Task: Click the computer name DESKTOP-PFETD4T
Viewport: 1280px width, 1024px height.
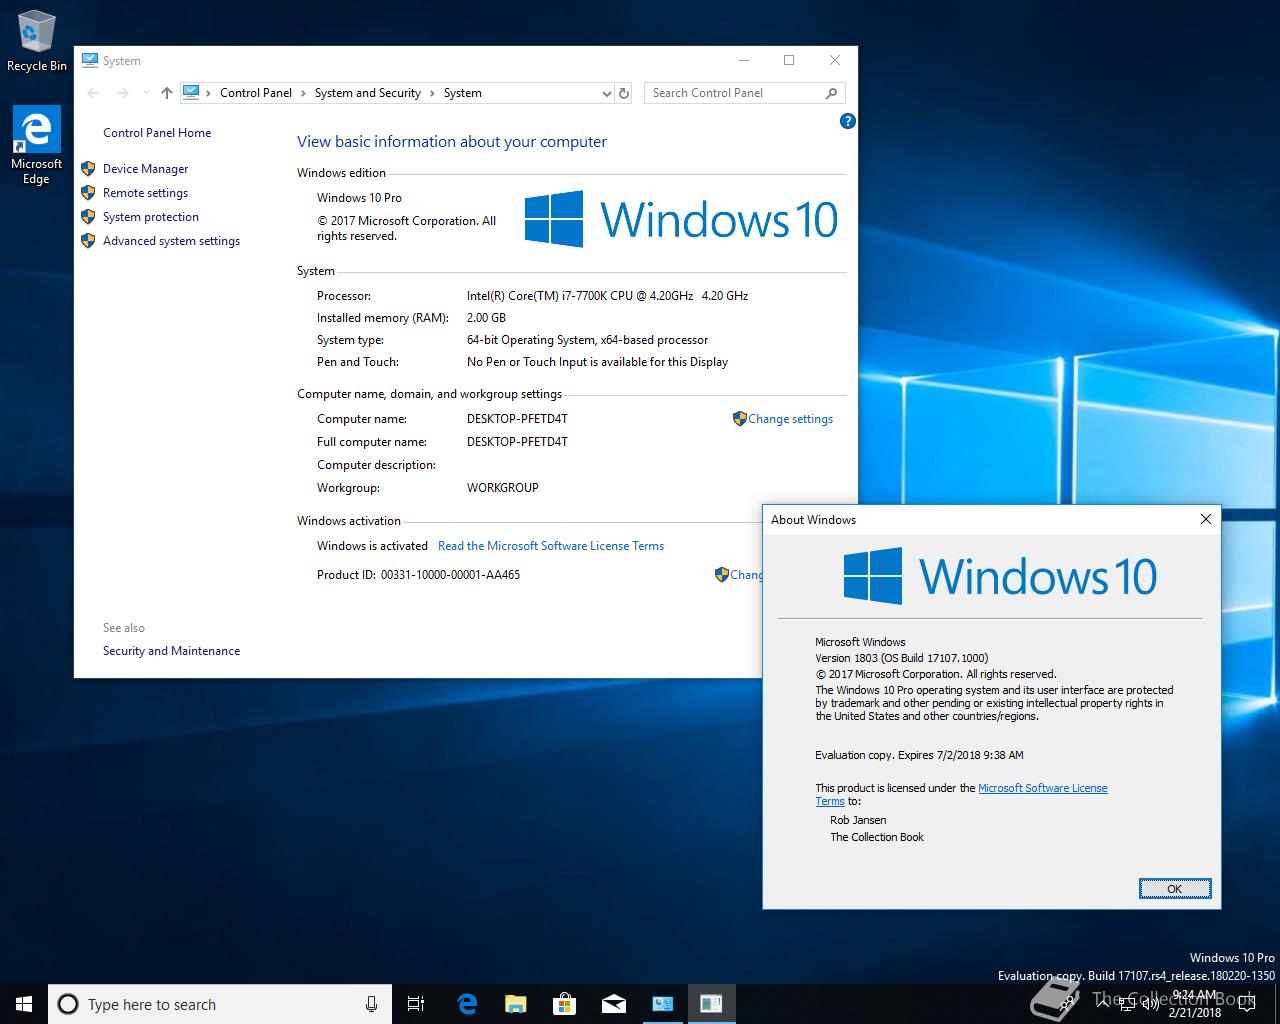Action: [517, 419]
